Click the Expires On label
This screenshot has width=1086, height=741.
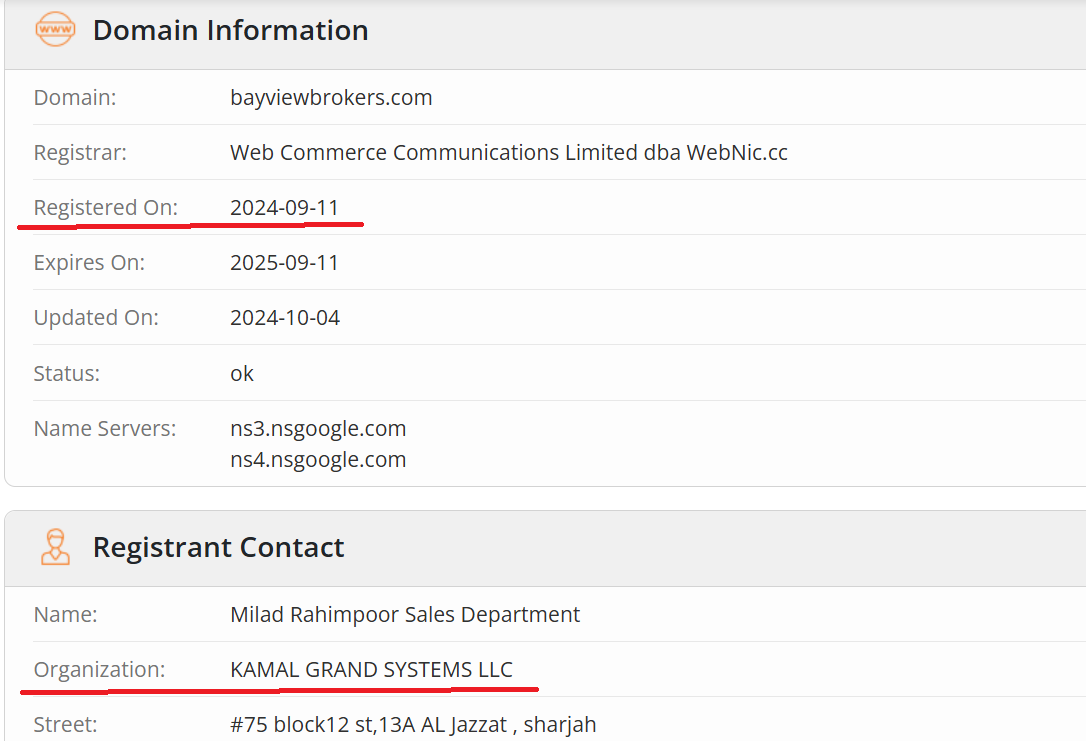(x=89, y=263)
